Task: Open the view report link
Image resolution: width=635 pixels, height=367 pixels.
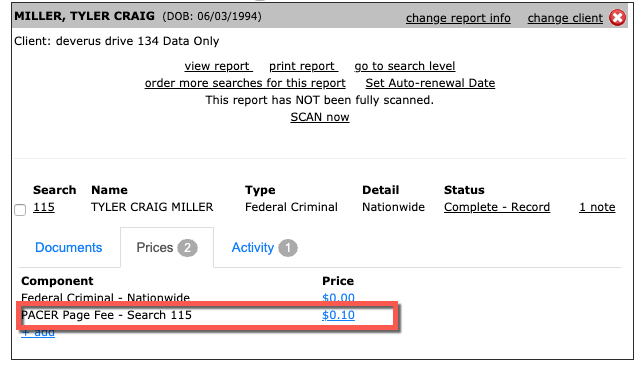Action: coord(218,66)
